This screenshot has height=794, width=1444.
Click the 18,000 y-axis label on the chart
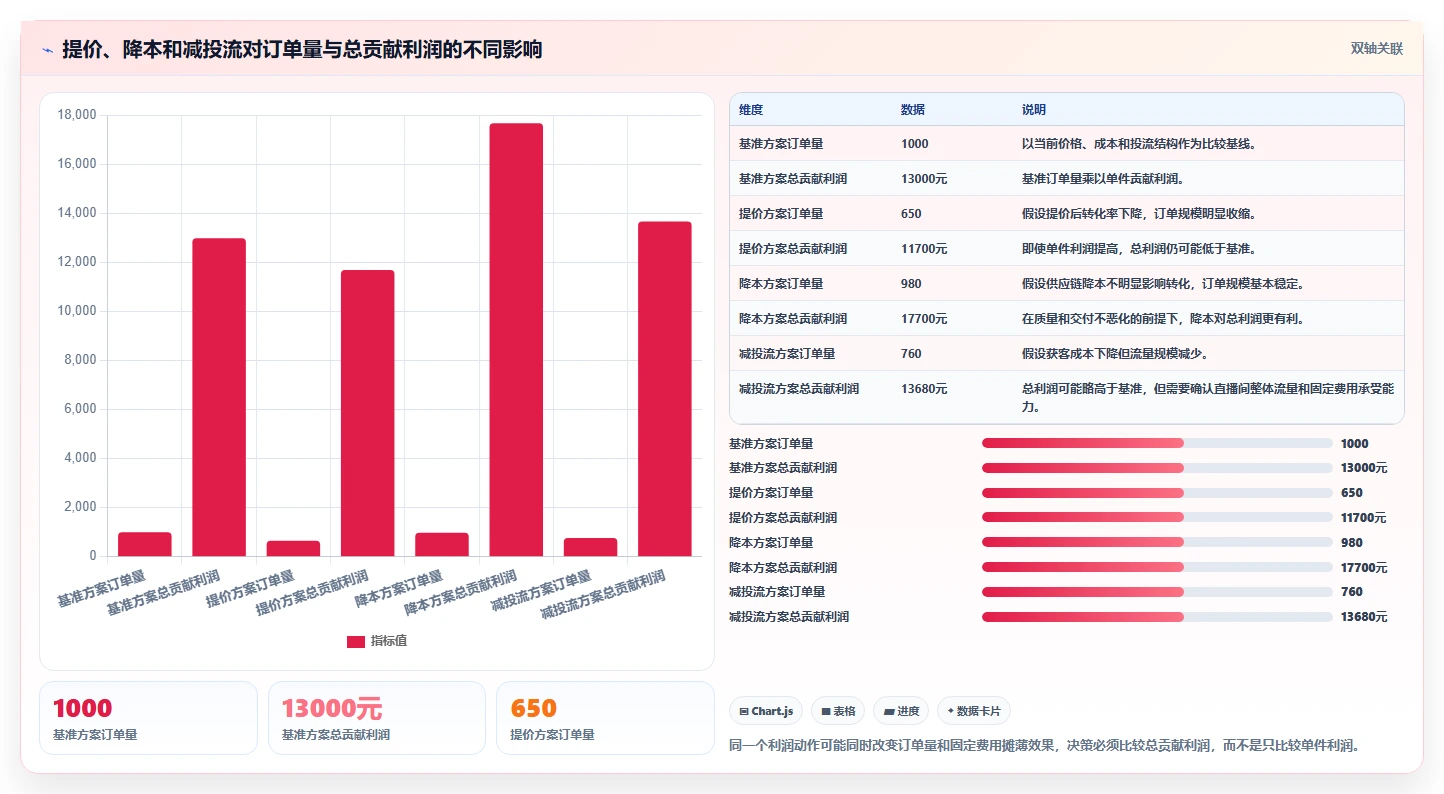(77, 115)
